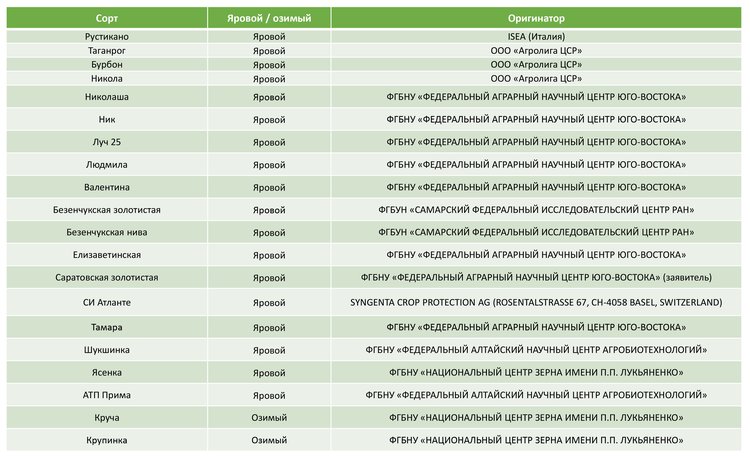Select the "Николаша" row name

tap(106, 97)
